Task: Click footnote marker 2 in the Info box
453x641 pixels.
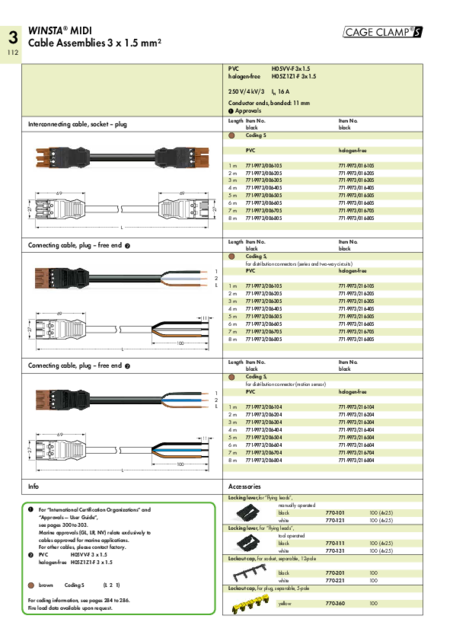Action: coord(31,555)
